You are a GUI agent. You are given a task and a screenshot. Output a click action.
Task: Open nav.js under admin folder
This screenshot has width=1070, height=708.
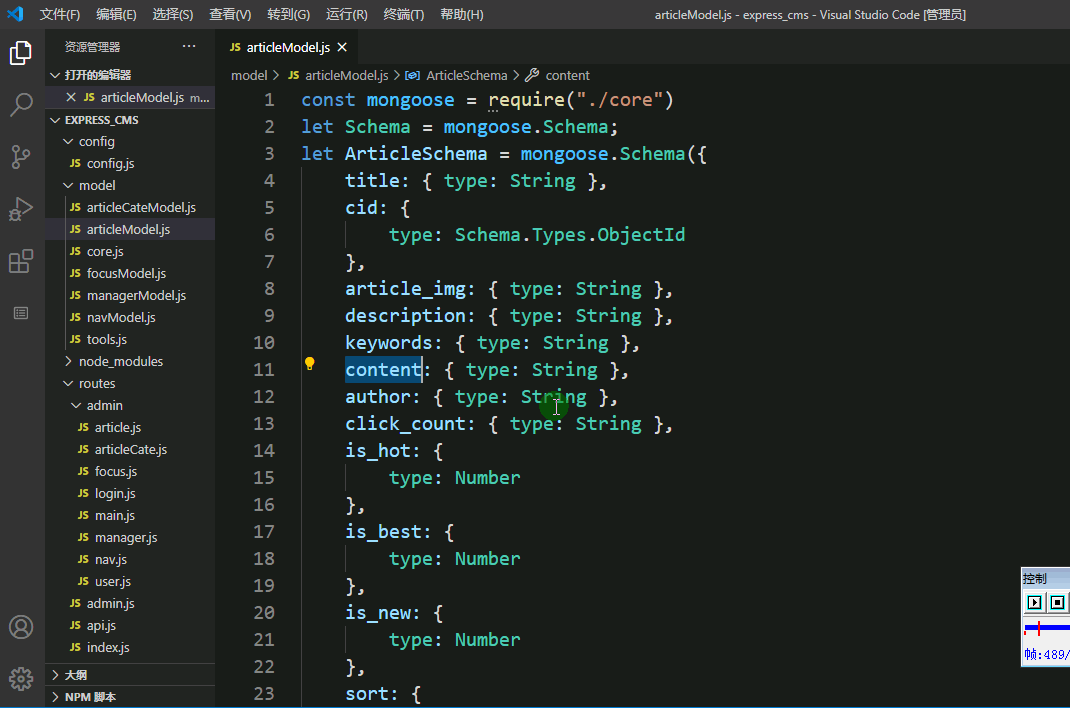click(x=130, y=559)
